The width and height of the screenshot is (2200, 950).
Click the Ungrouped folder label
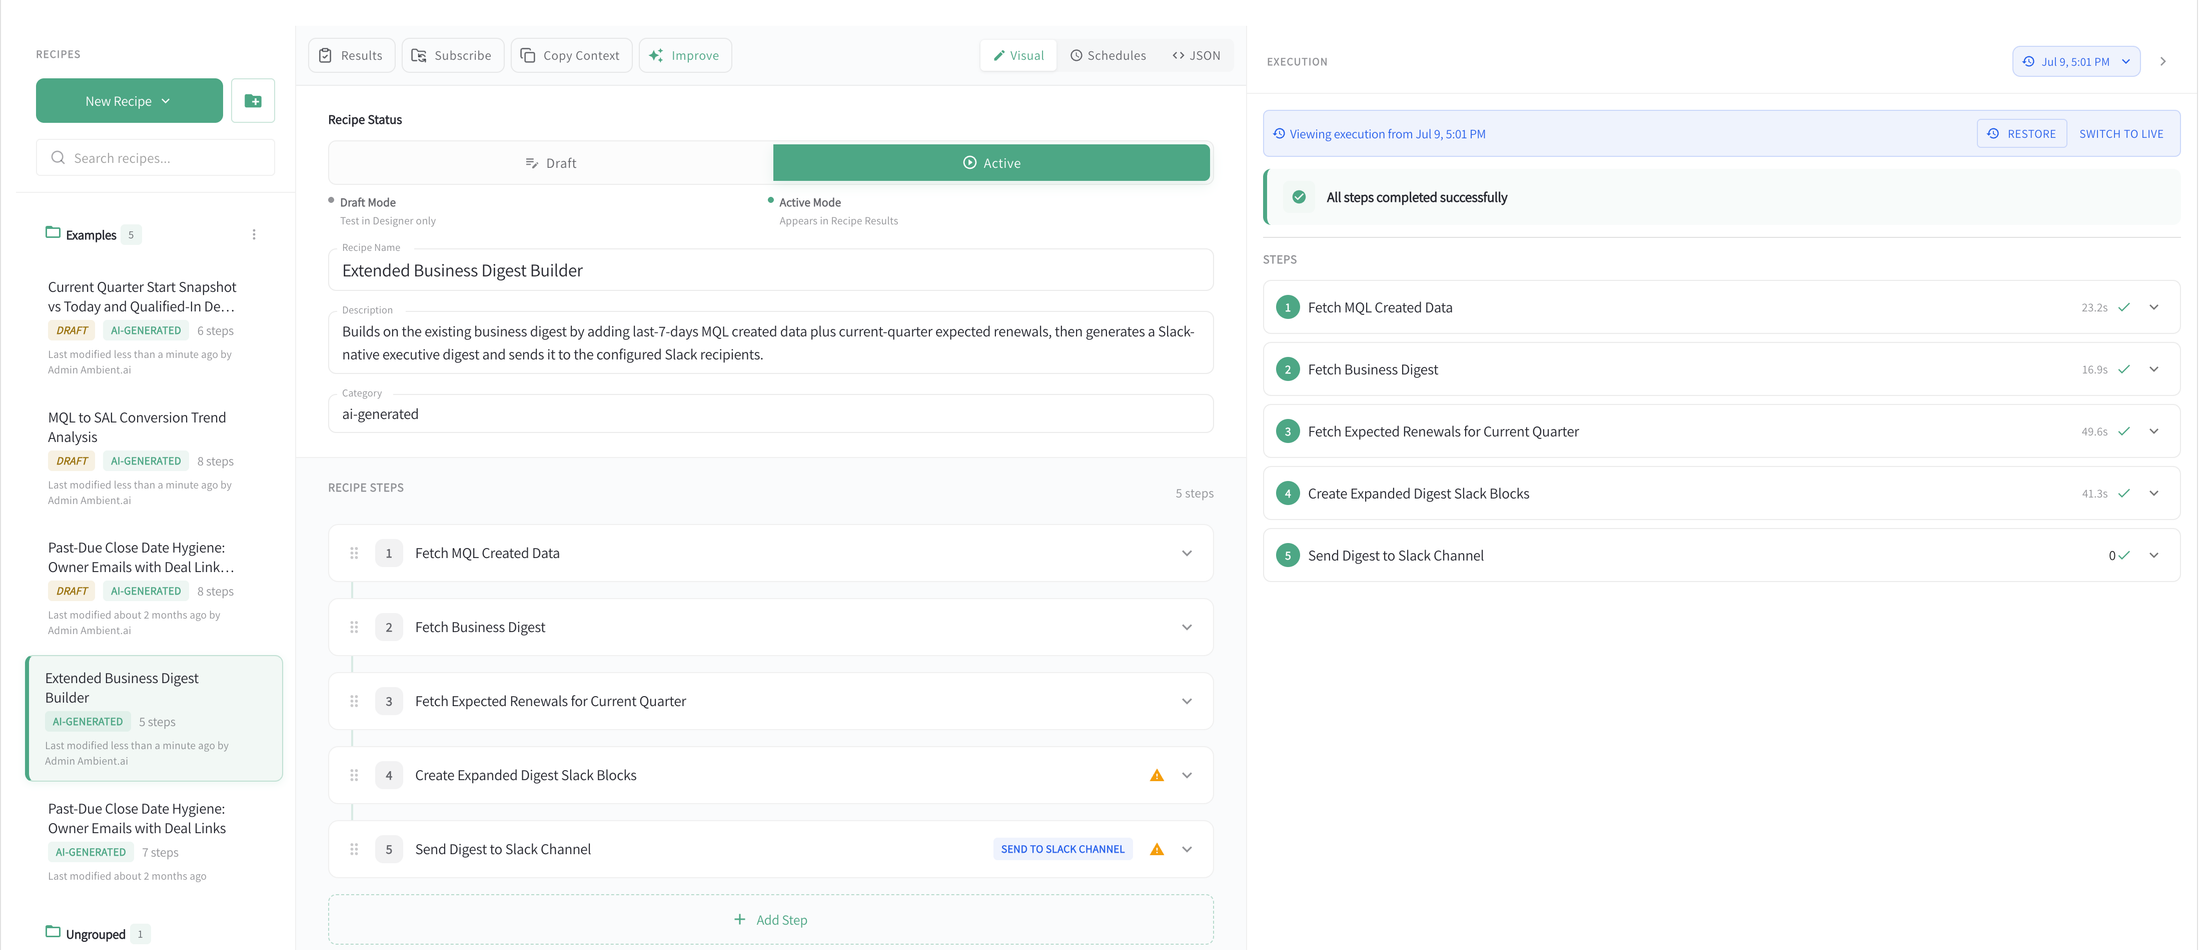click(x=96, y=934)
